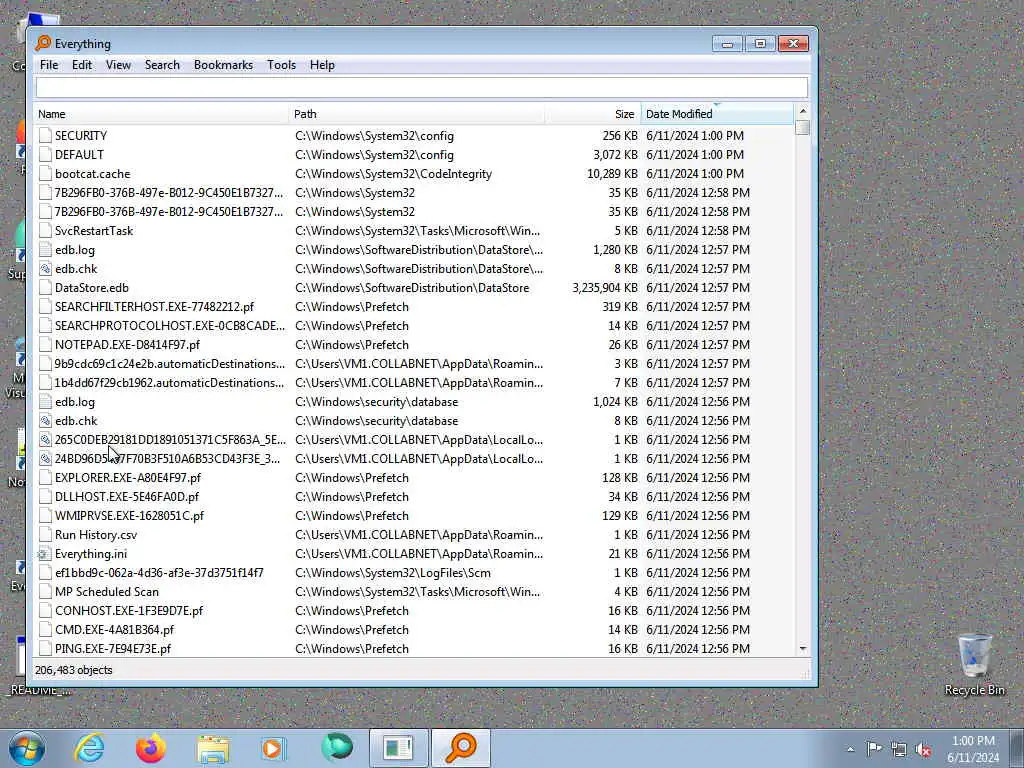
Task: Select ef1bbd9c-062a-4d36-af3e-37d3751f14f7 file name
Action: click(x=159, y=573)
